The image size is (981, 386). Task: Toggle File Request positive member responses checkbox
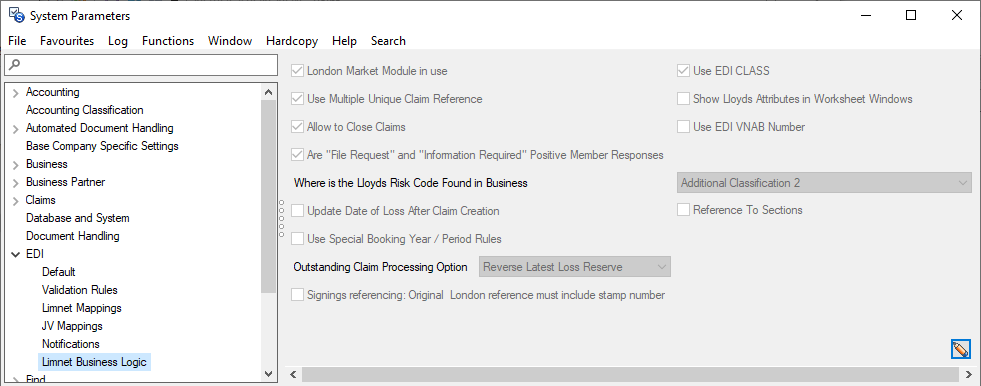pos(297,155)
